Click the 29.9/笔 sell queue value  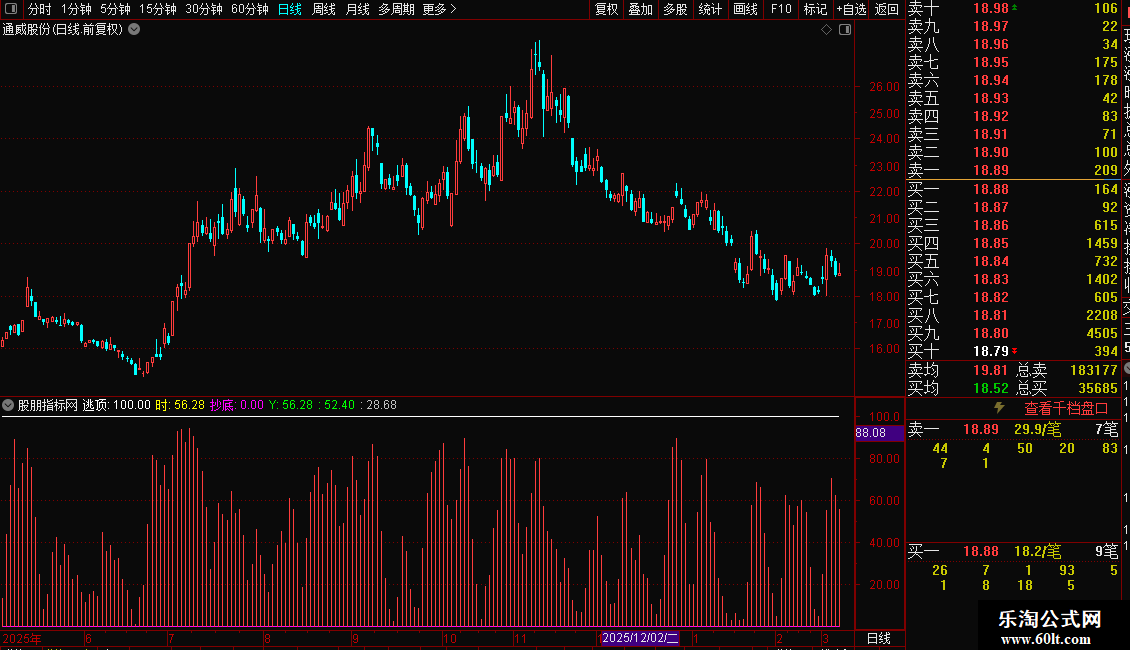click(x=1037, y=429)
